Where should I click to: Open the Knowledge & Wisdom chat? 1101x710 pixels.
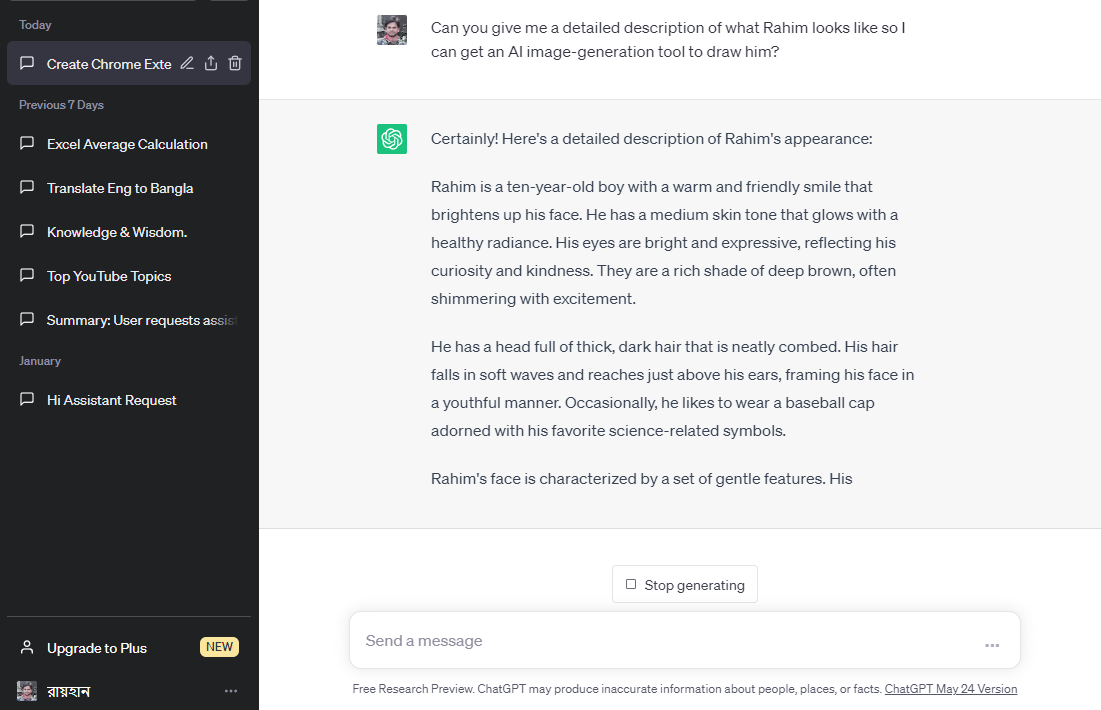[117, 232]
